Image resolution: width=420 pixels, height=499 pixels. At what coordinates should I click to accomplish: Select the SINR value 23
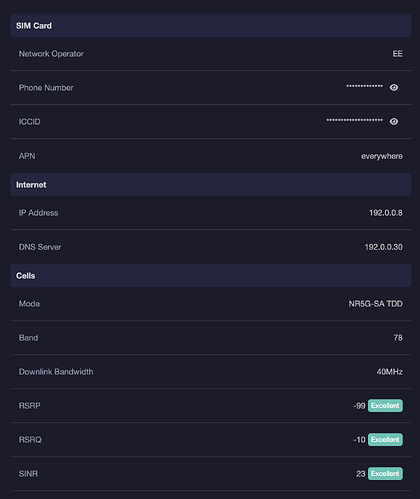pyautogui.click(x=361, y=474)
